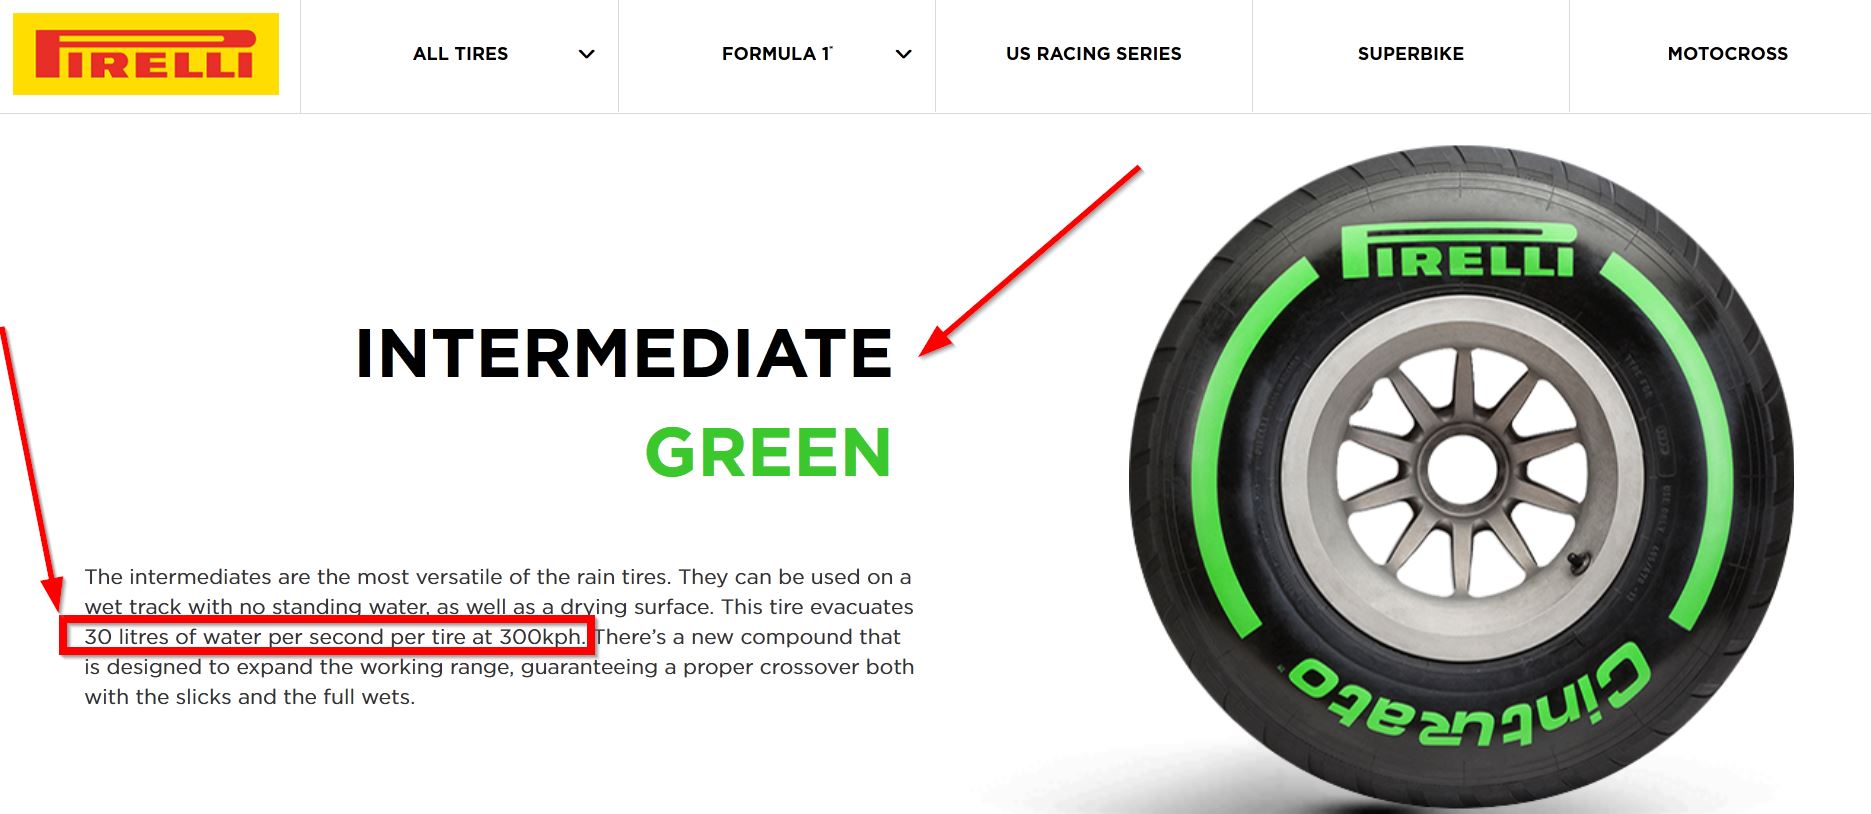
Task: Click the yellow Pirelli logo in the header
Action: tap(146, 54)
